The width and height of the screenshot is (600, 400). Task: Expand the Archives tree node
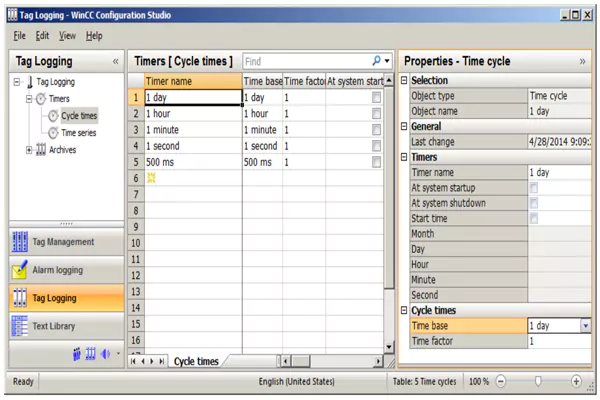pyautogui.click(x=29, y=150)
